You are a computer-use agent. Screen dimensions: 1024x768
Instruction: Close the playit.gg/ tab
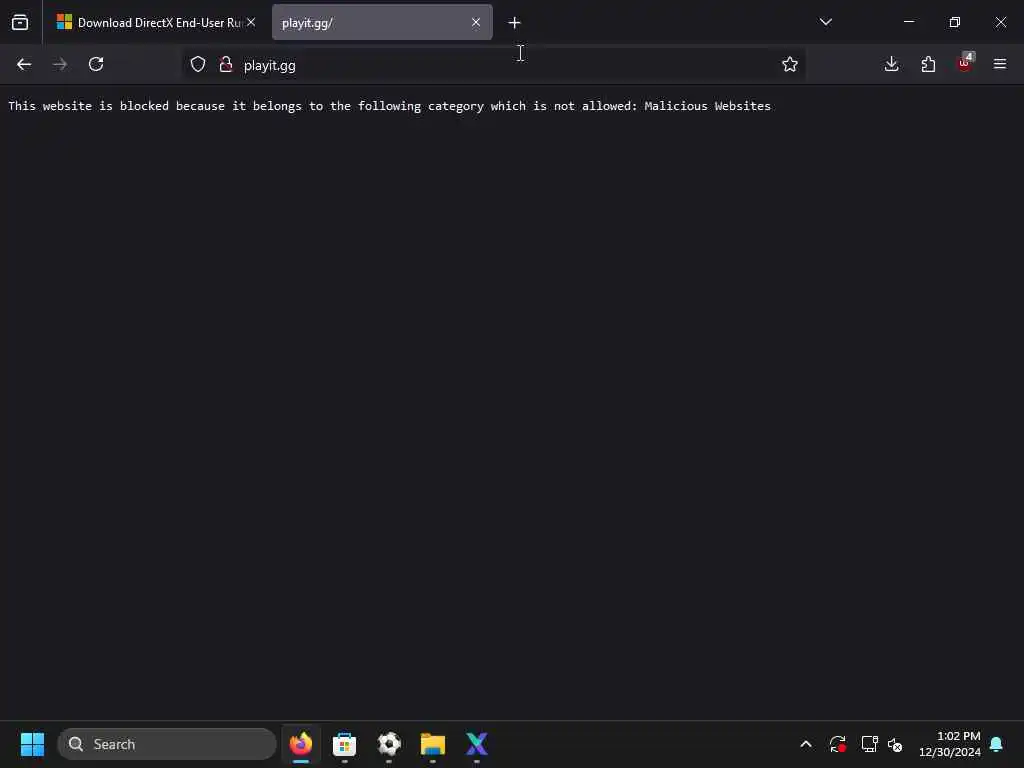pyautogui.click(x=476, y=22)
